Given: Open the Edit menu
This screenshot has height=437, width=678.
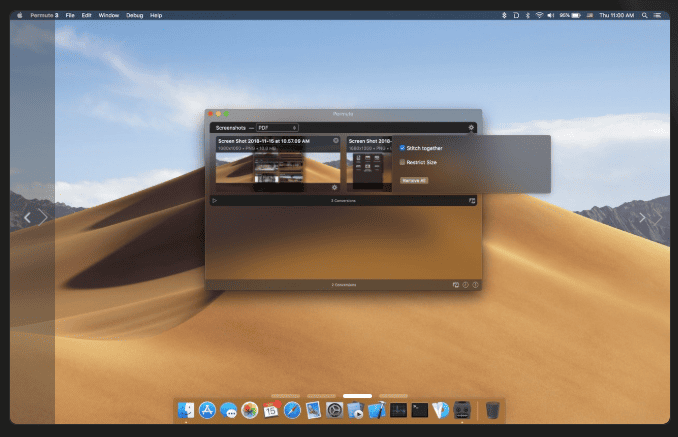Looking at the screenshot, I should point(86,15).
